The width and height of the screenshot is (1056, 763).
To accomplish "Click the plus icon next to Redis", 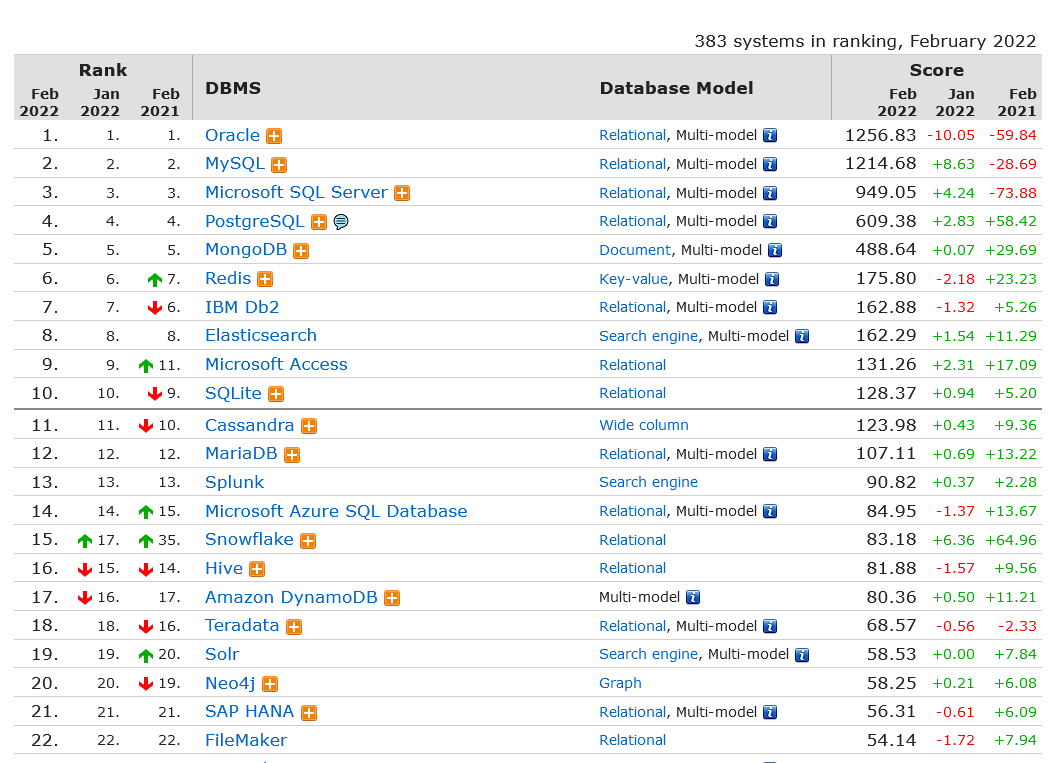I will click(265, 279).
